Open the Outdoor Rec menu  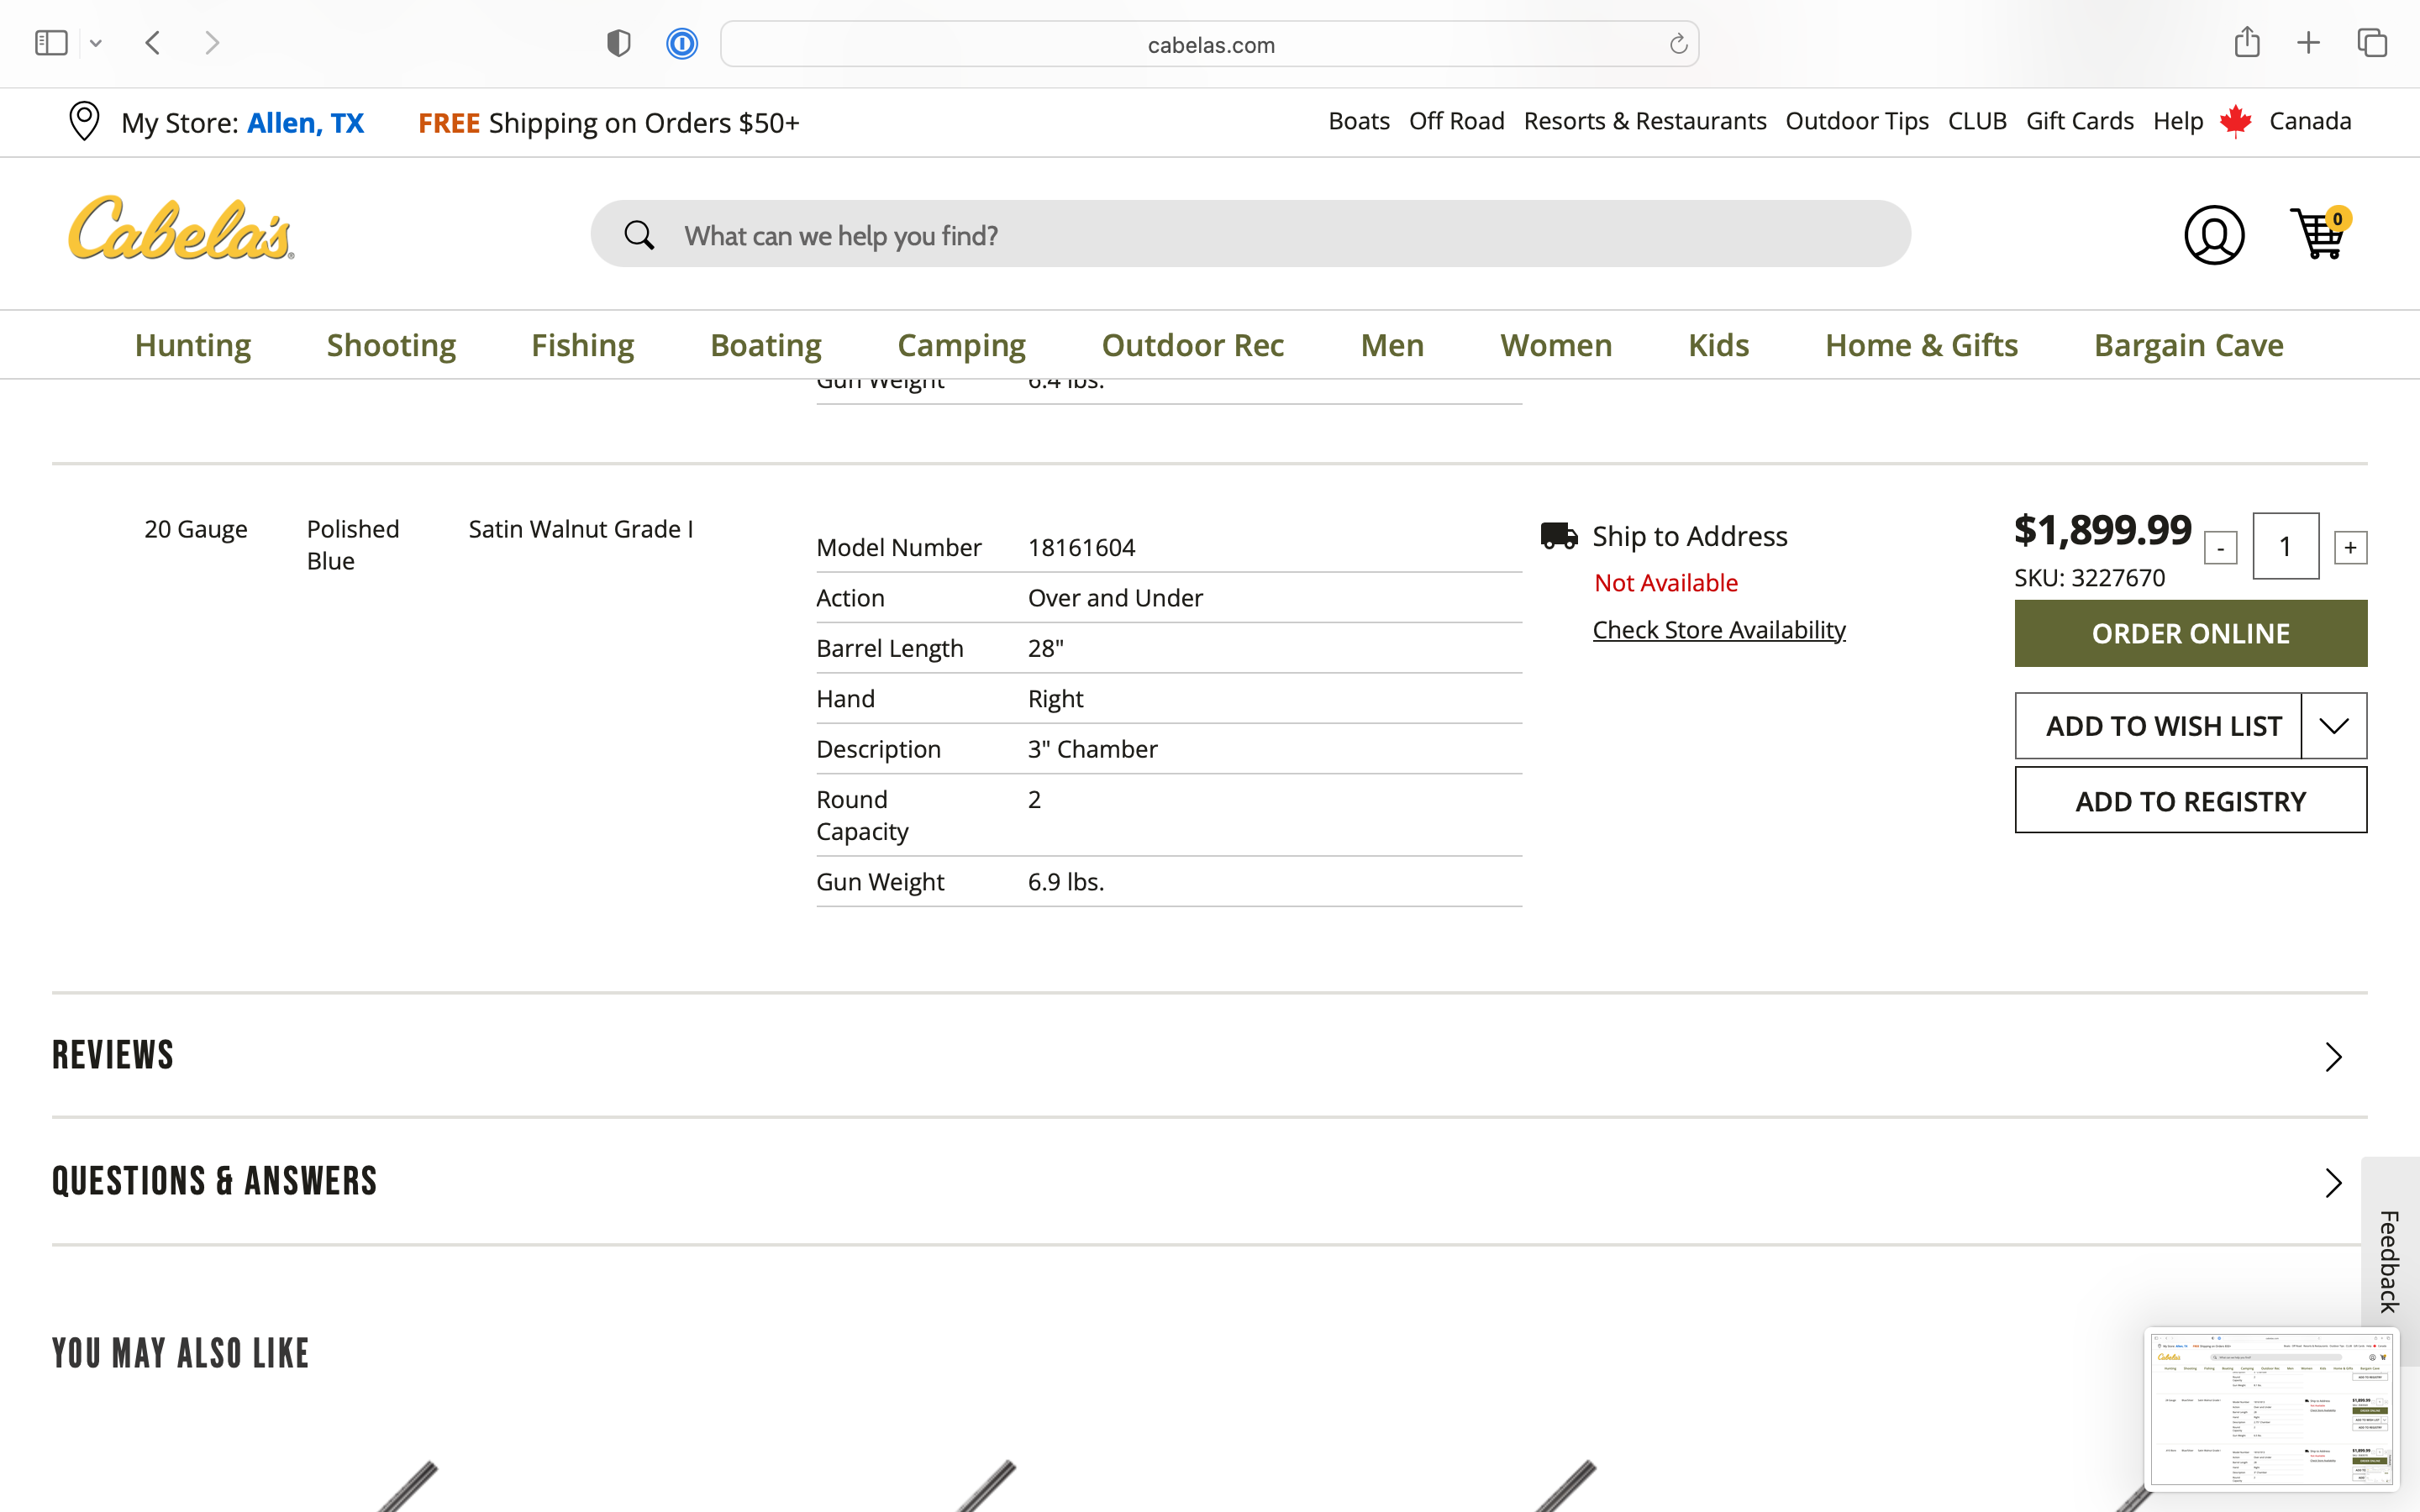click(1192, 345)
